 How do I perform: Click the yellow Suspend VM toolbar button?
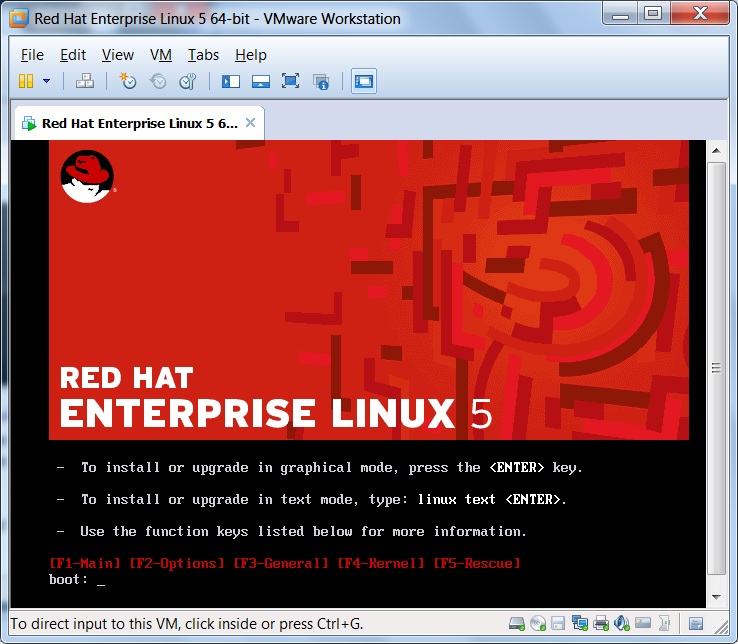coord(26,81)
